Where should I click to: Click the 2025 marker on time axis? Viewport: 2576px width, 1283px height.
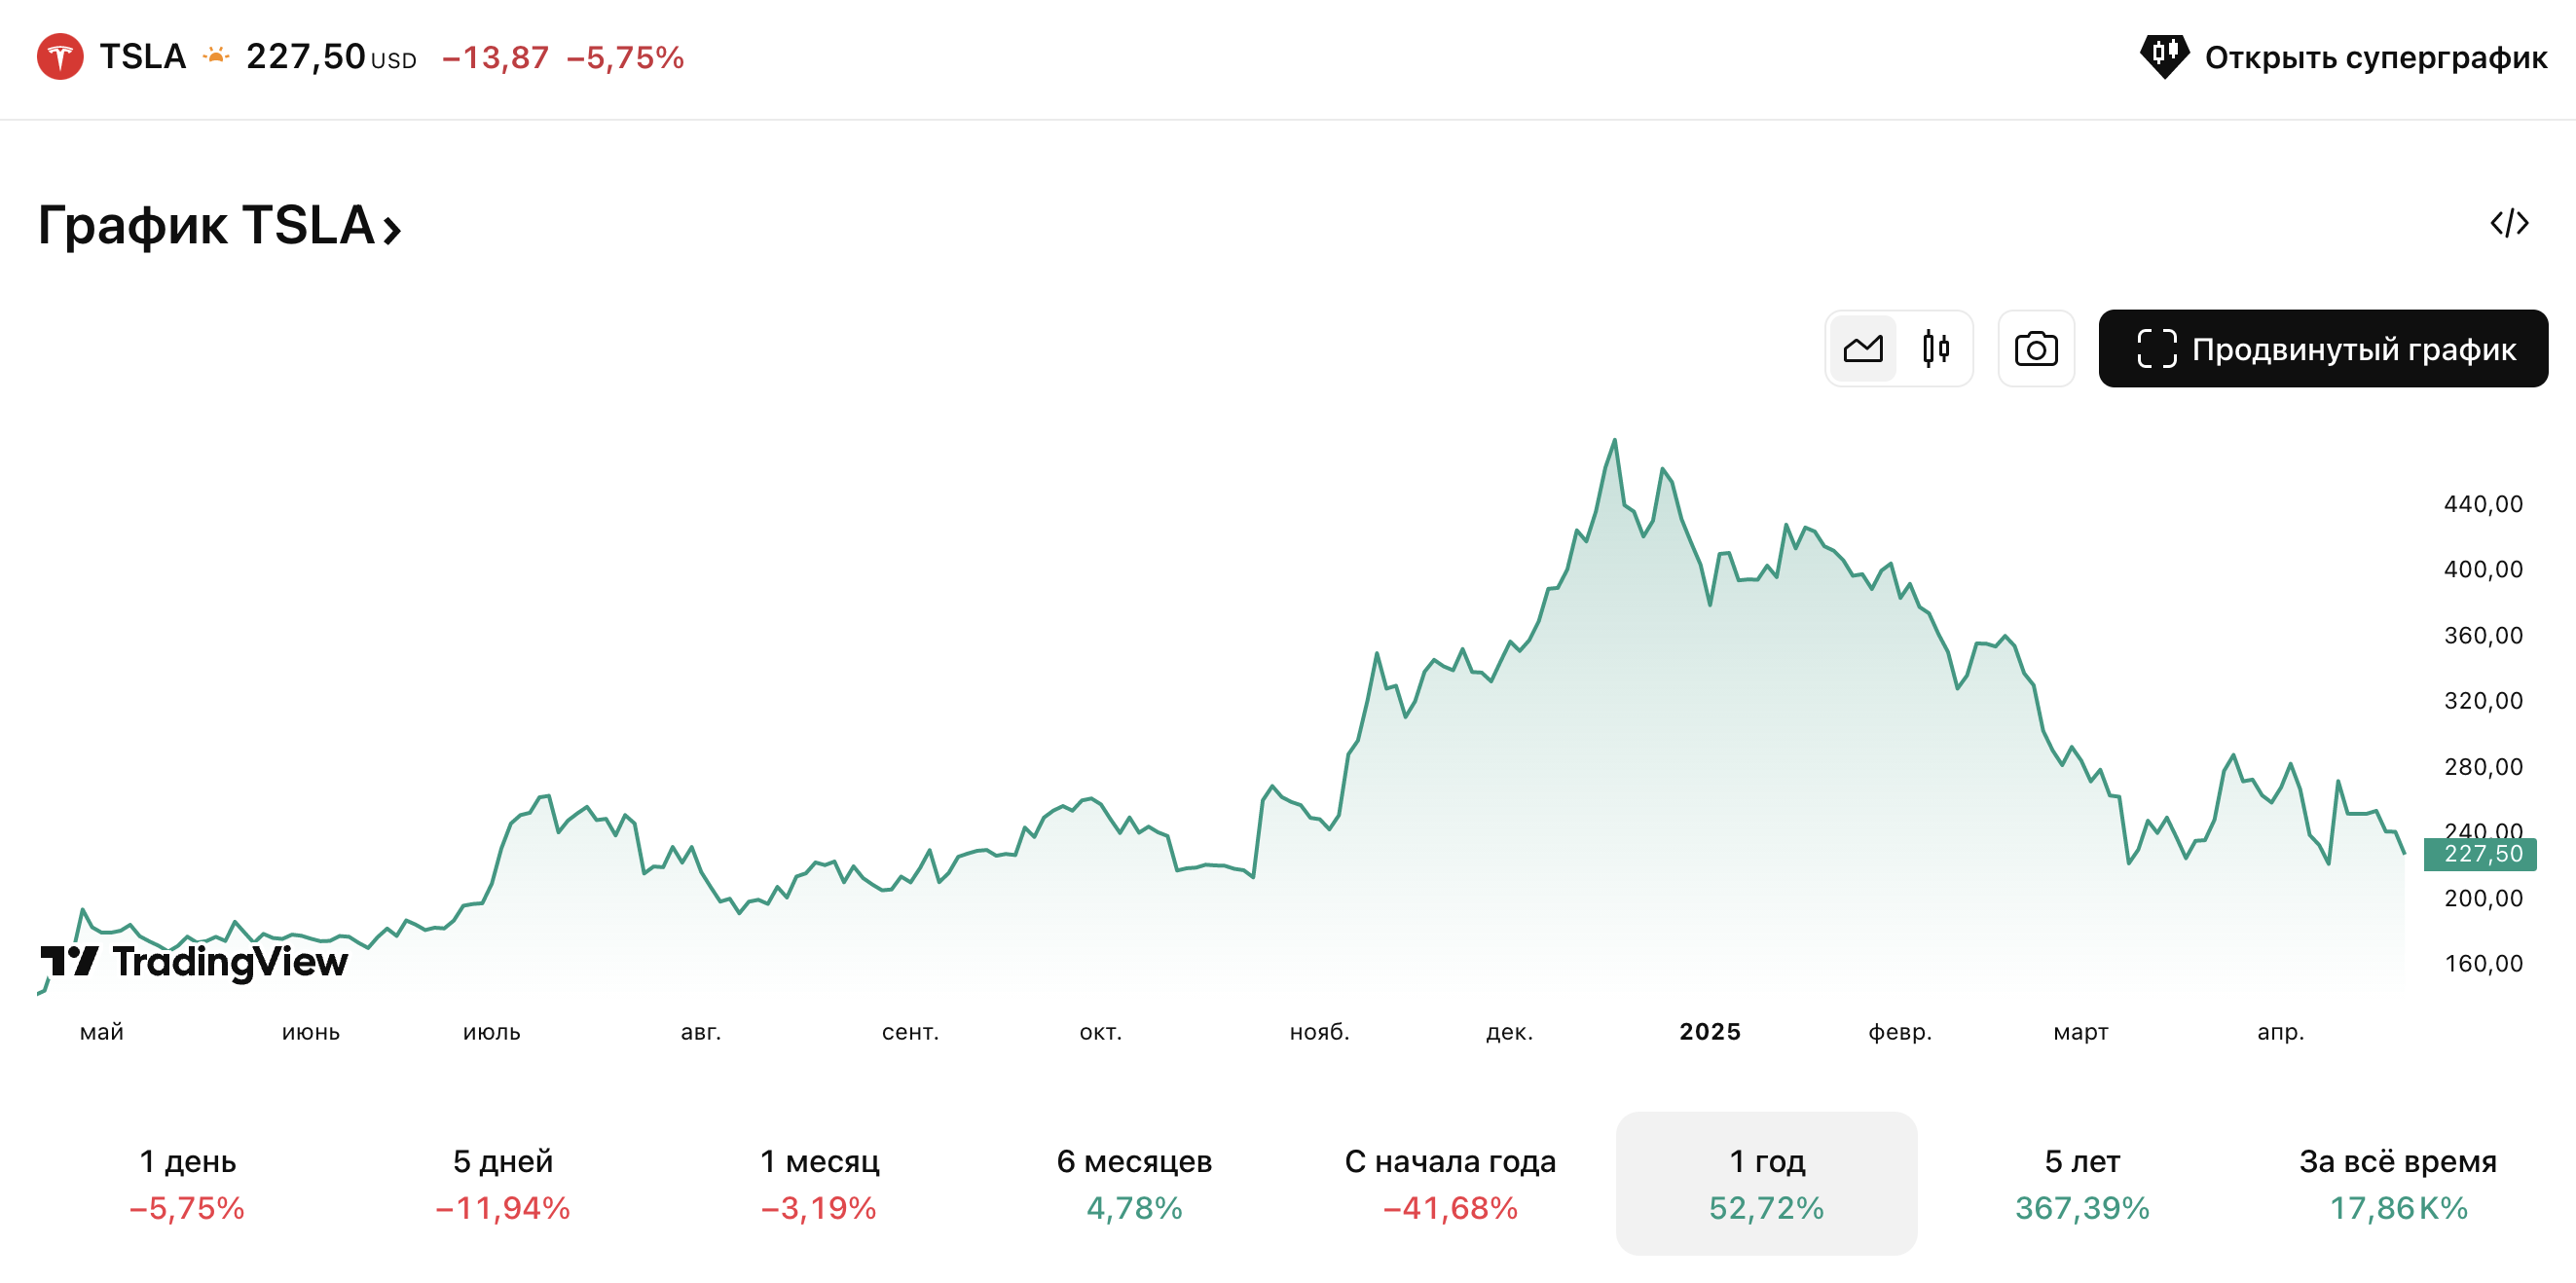pos(1710,1032)
